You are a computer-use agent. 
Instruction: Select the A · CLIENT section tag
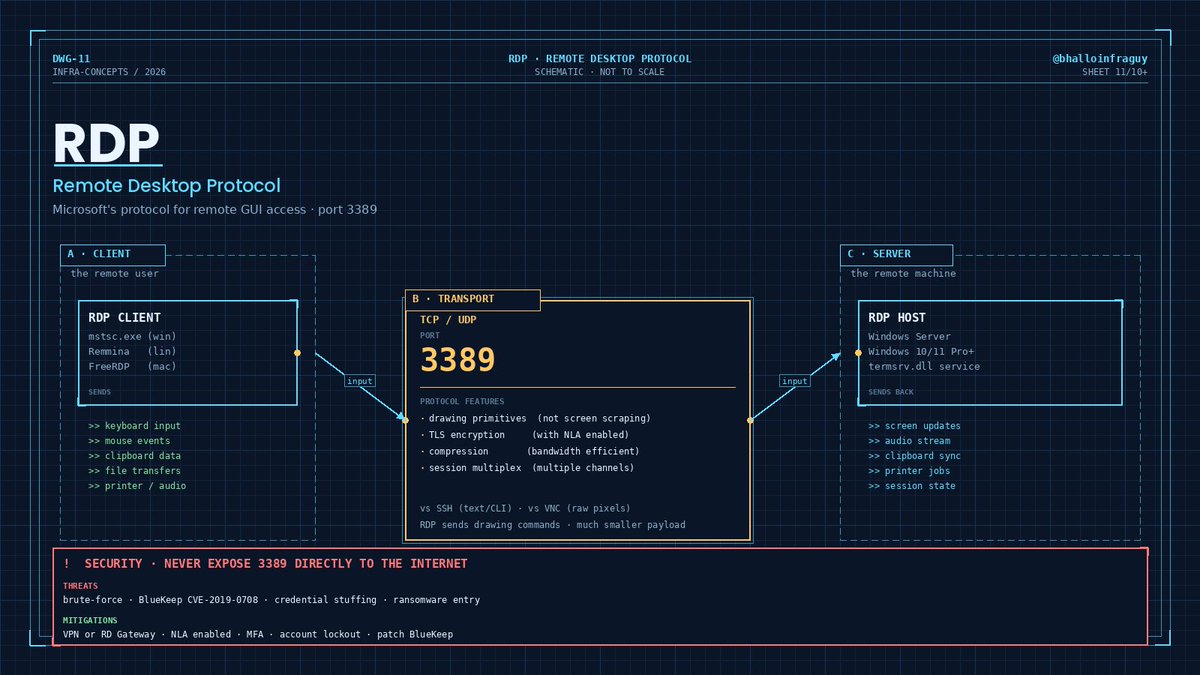(112, 254)
